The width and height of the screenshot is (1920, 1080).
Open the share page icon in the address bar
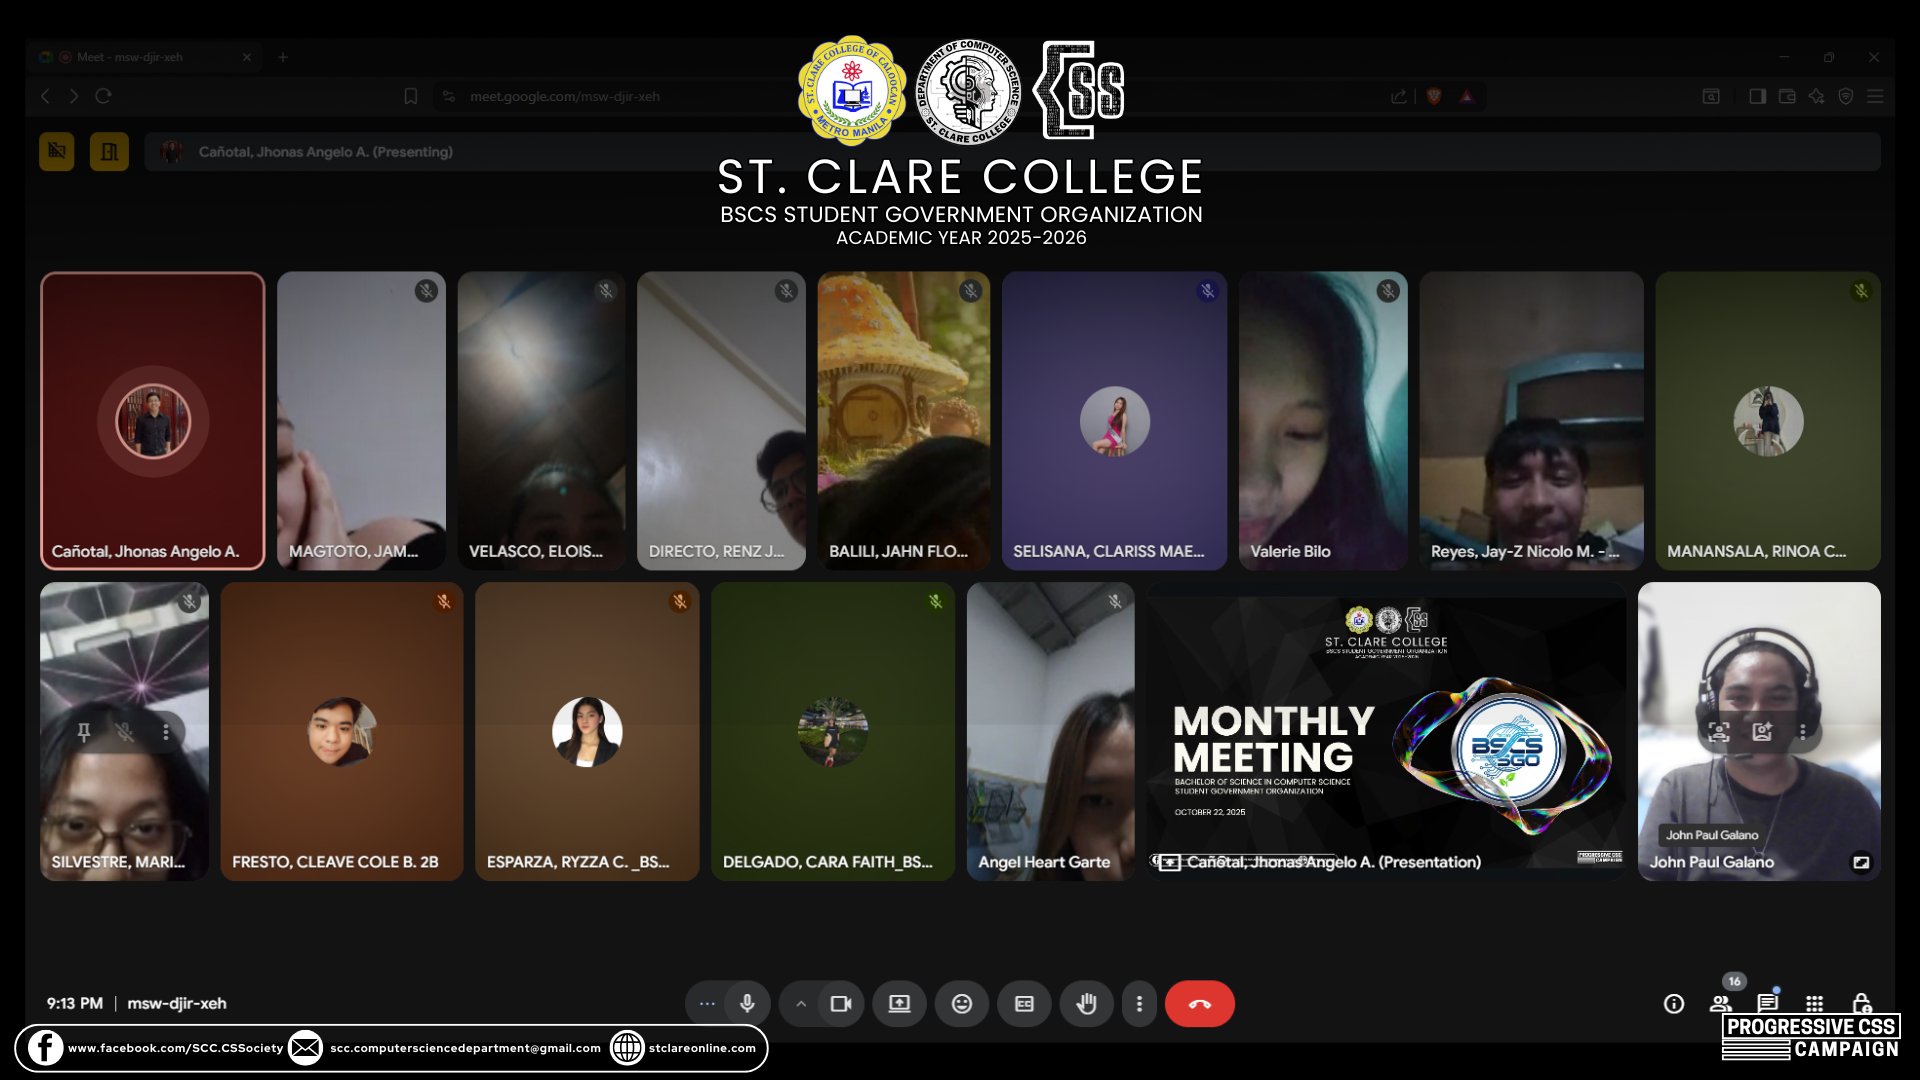point(1399,96)
